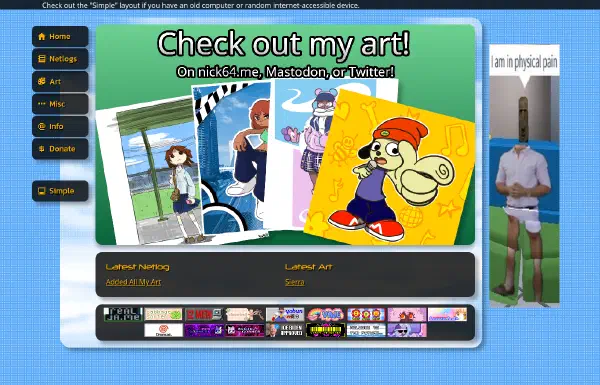Click the purple badge with sunglasses character
Viewport: 600px width, 385px height.
click(407, 330)
